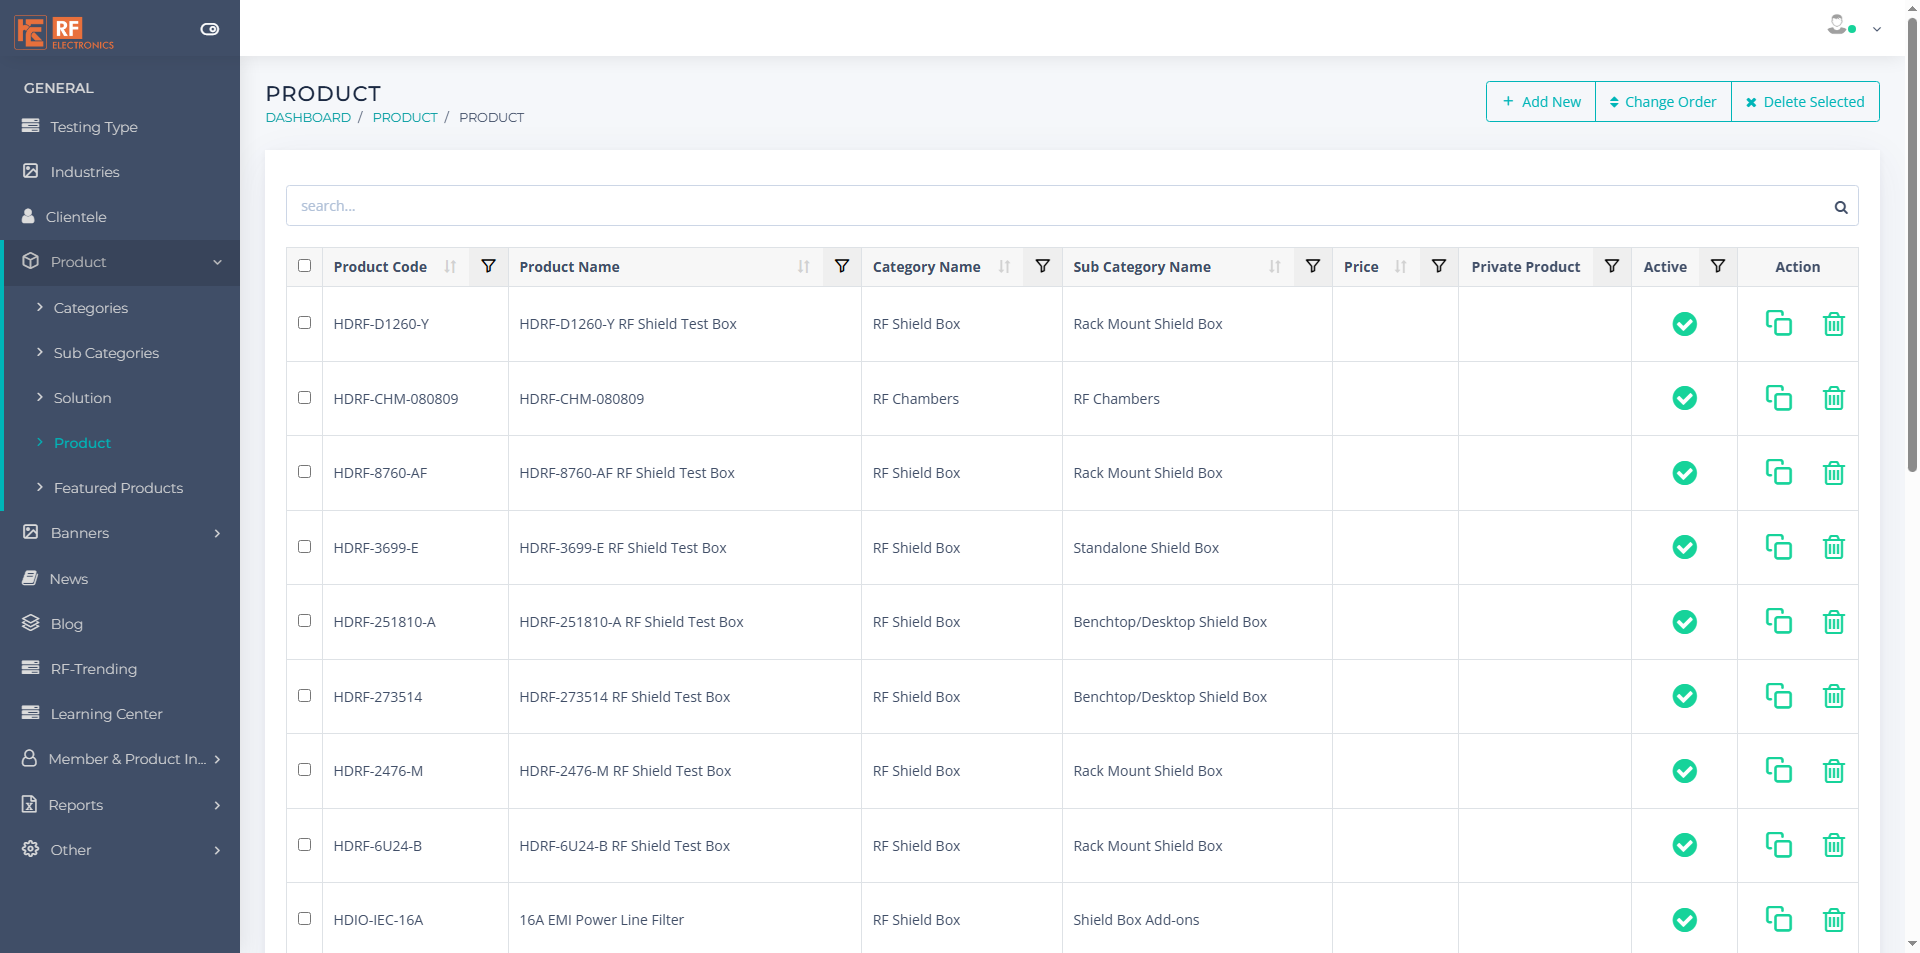
Task: Select the HDRF-273514 row checkbox
Action: [305, 696]
